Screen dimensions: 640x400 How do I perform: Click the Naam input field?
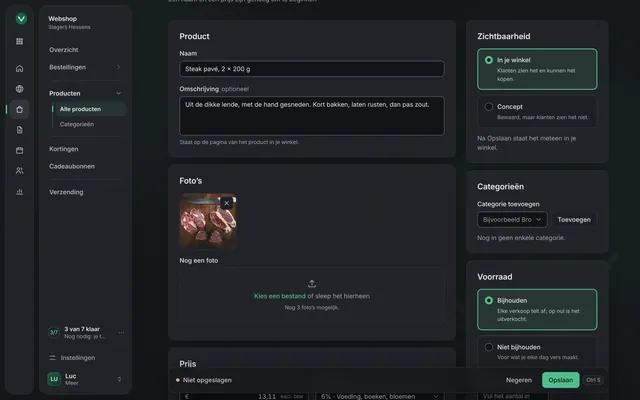pos(312,69)
